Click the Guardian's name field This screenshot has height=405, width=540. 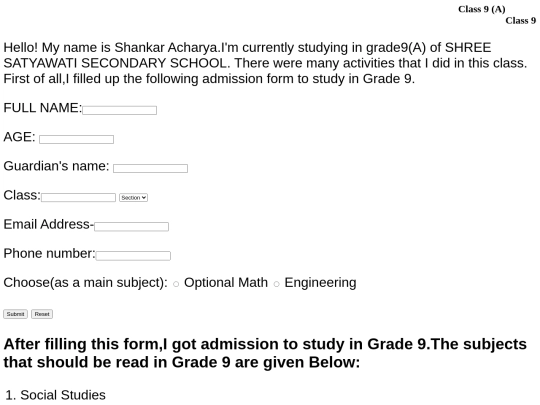pyautogui.click(x=150, y=168)
